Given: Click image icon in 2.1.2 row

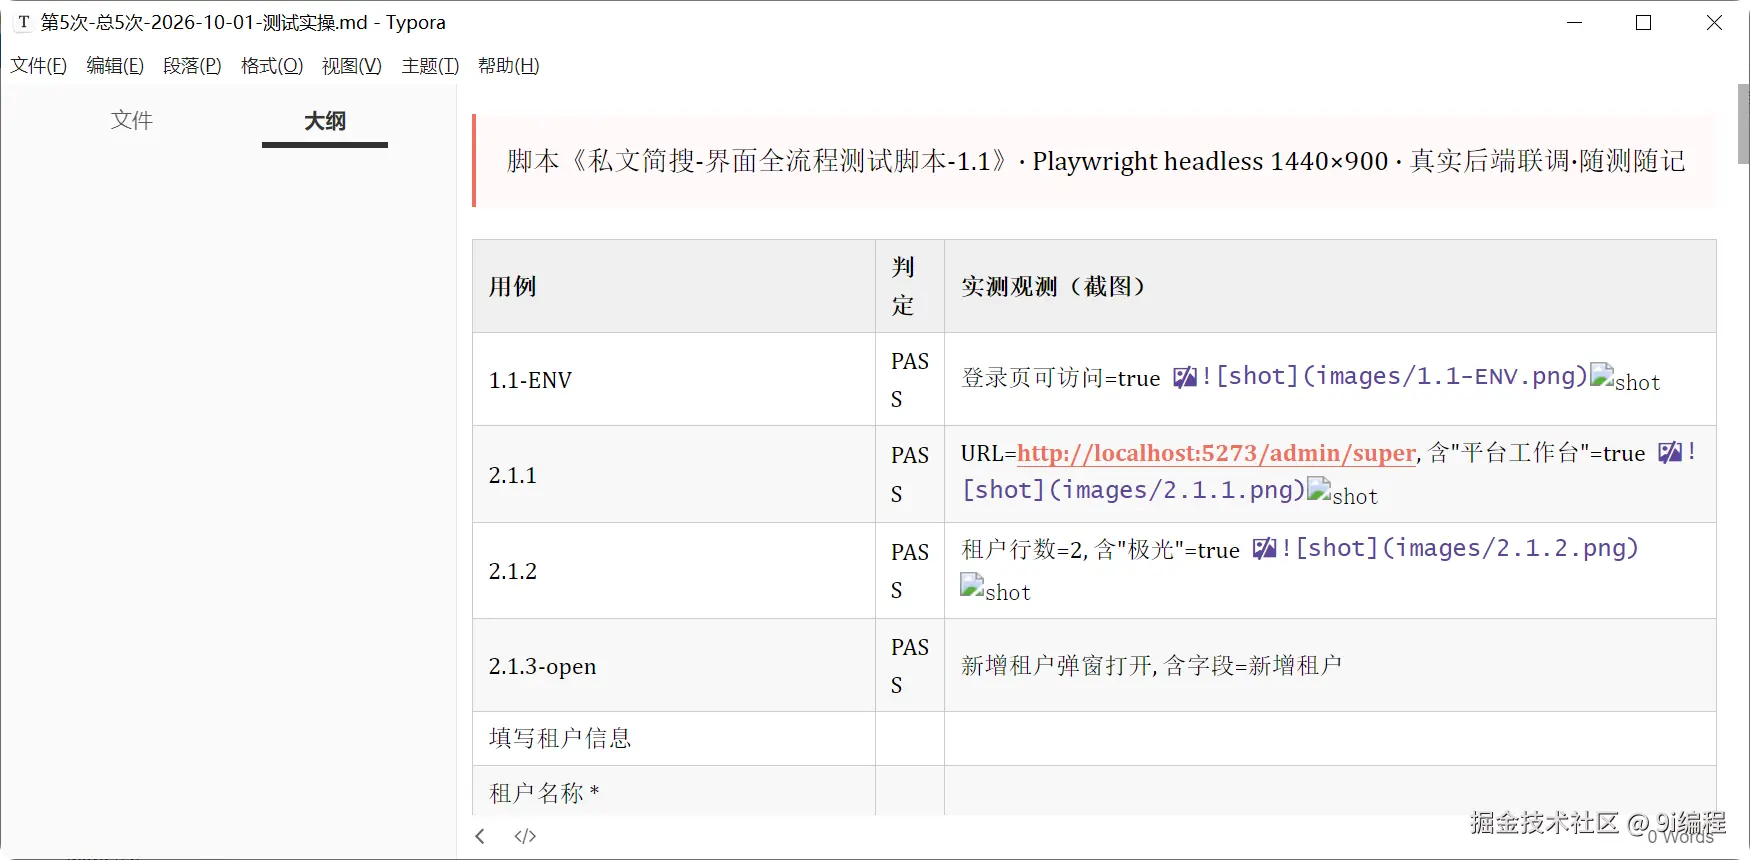Looking at the screenshot, I should 1265,548.
